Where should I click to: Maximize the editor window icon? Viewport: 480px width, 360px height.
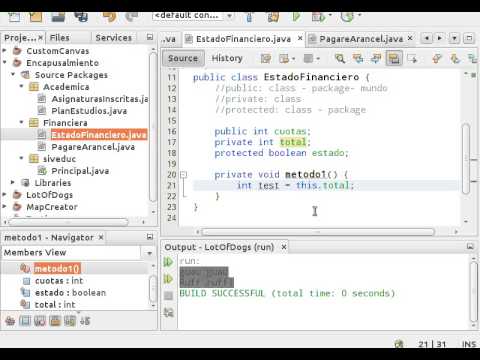pos(469,38)
